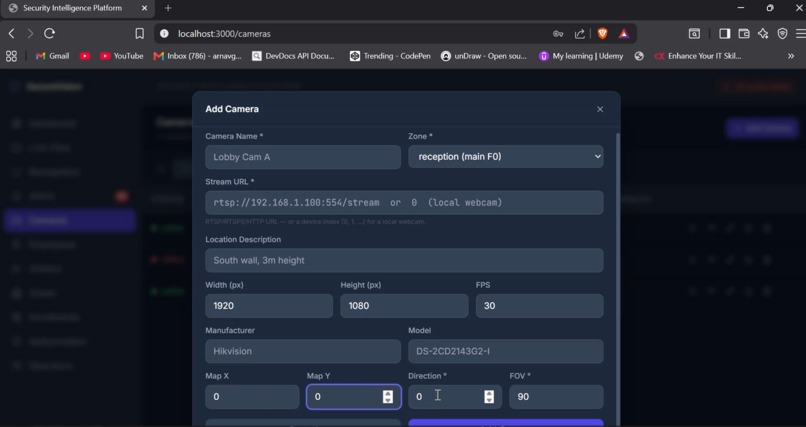Screen dimensions: 806x427
Task: Close the Security Intelligence Platform tab
Action: pos(144,8)
